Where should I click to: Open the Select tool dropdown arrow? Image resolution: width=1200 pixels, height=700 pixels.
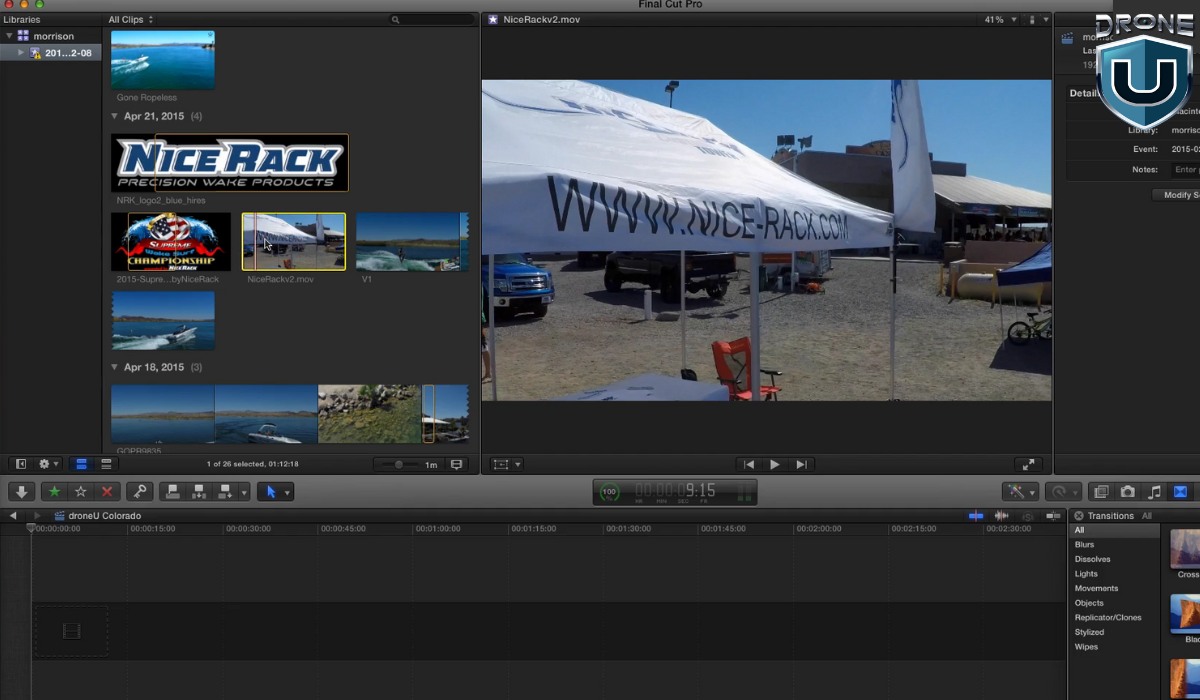point(288,492)
